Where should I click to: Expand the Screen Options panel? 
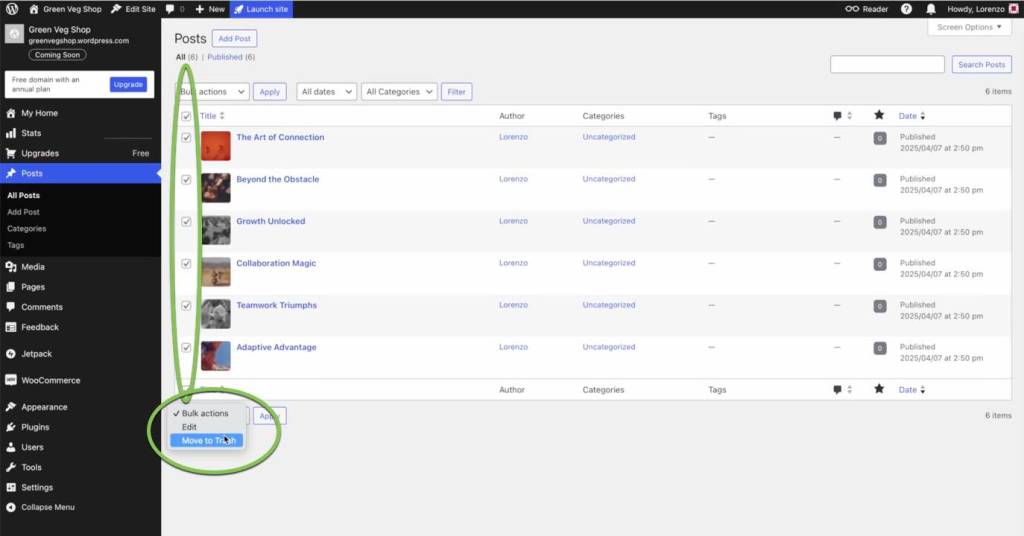pyautogui.click(x=969, y=27)
